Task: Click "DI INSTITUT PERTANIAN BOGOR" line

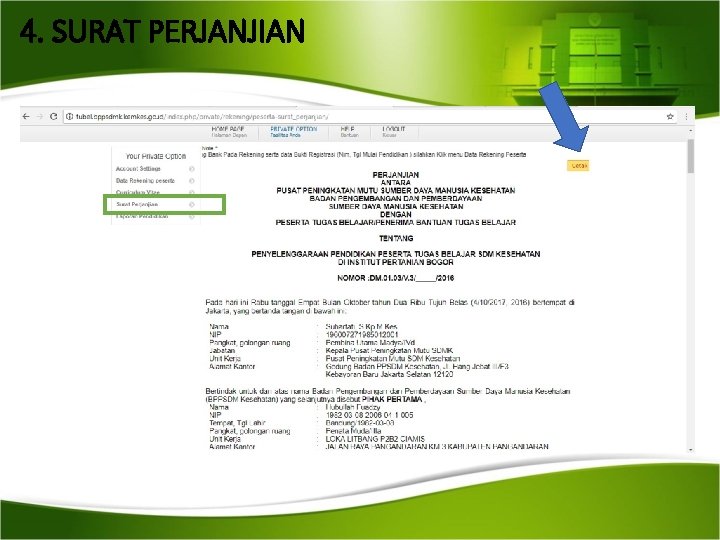Action: (x=395, y=262)
